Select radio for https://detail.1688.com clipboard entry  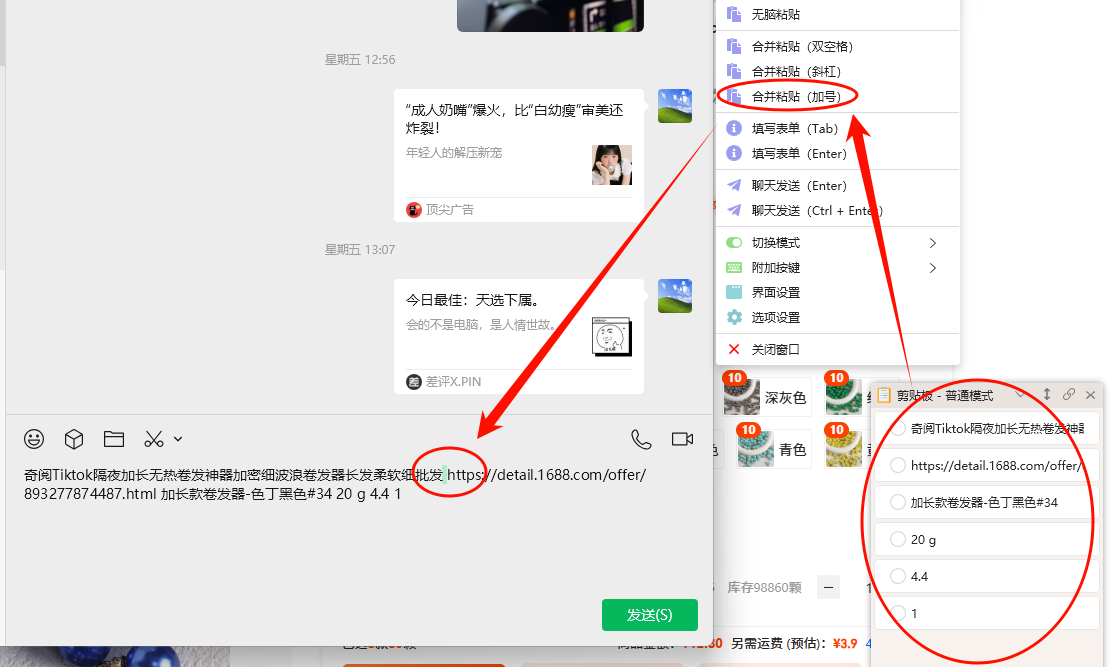click(x=898, y=465)
